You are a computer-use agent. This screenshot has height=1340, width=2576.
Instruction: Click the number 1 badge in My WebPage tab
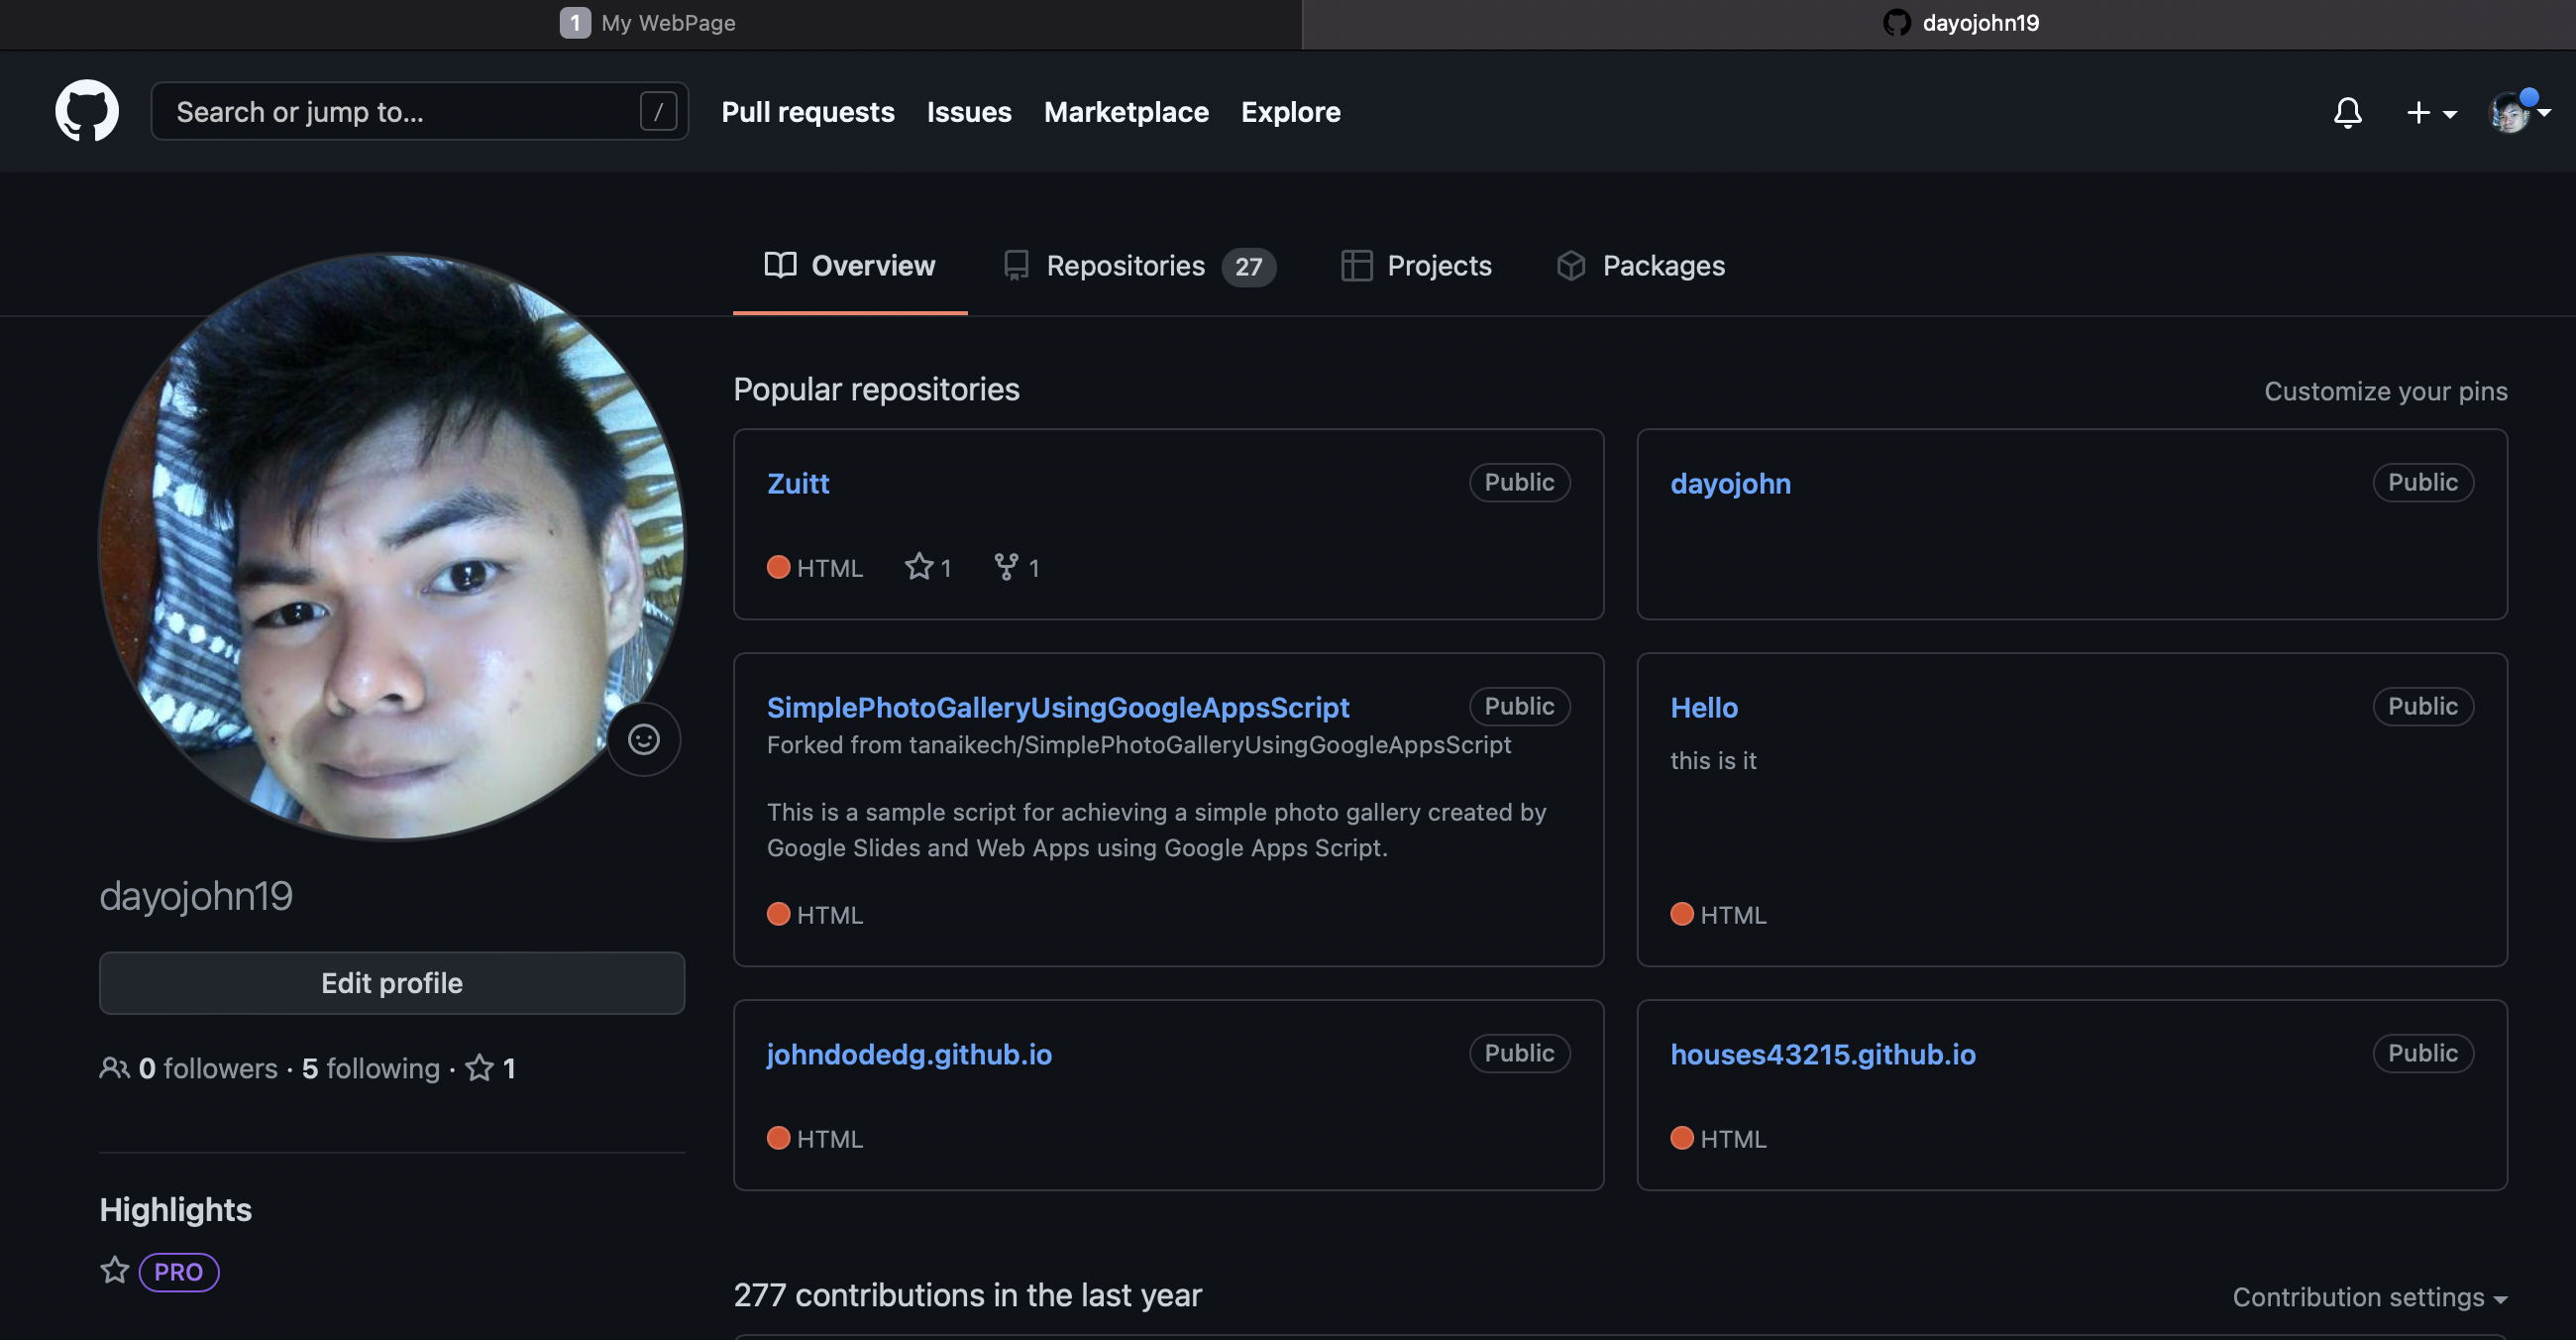(x=575, y=22)
